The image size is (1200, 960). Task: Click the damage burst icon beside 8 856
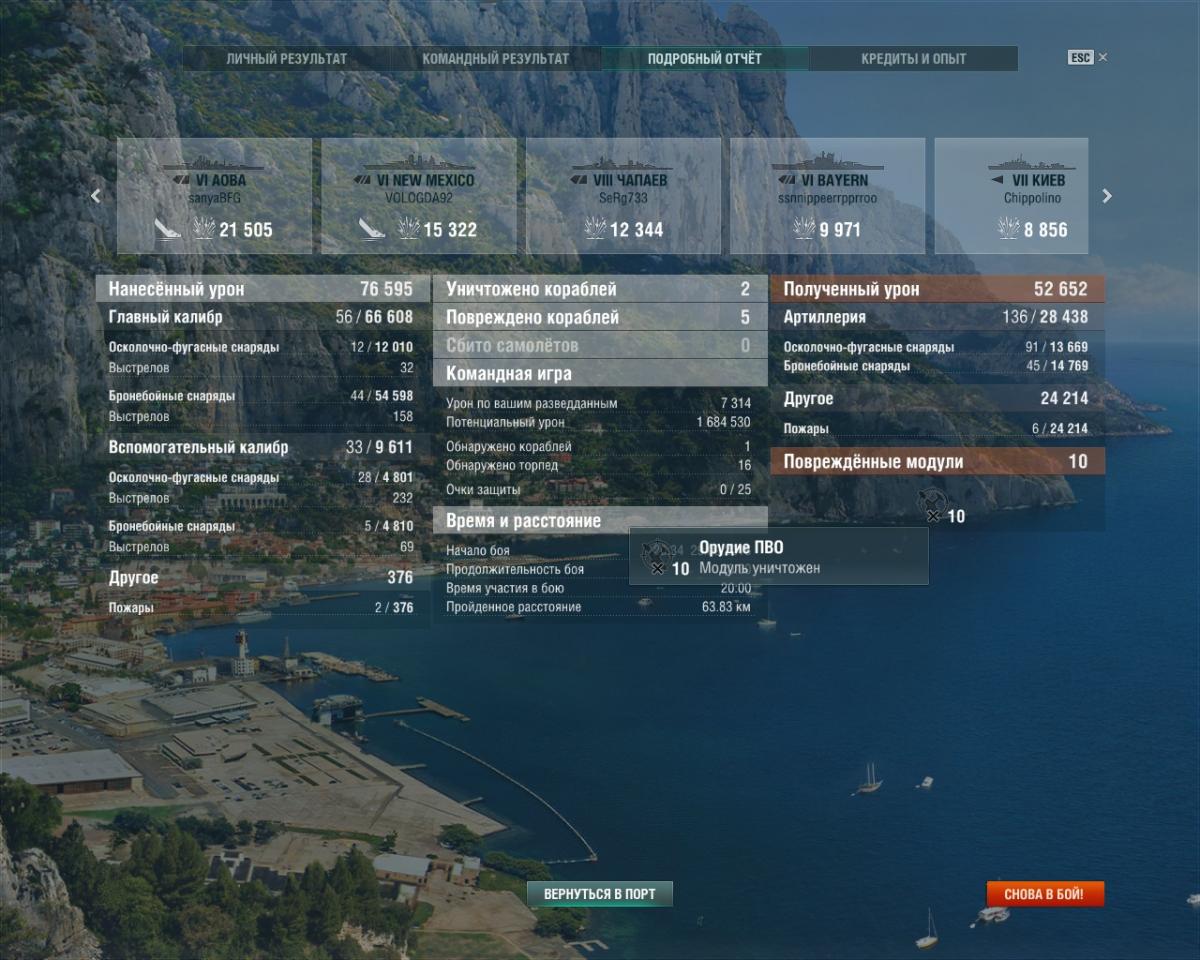(x=1008, y=229)
